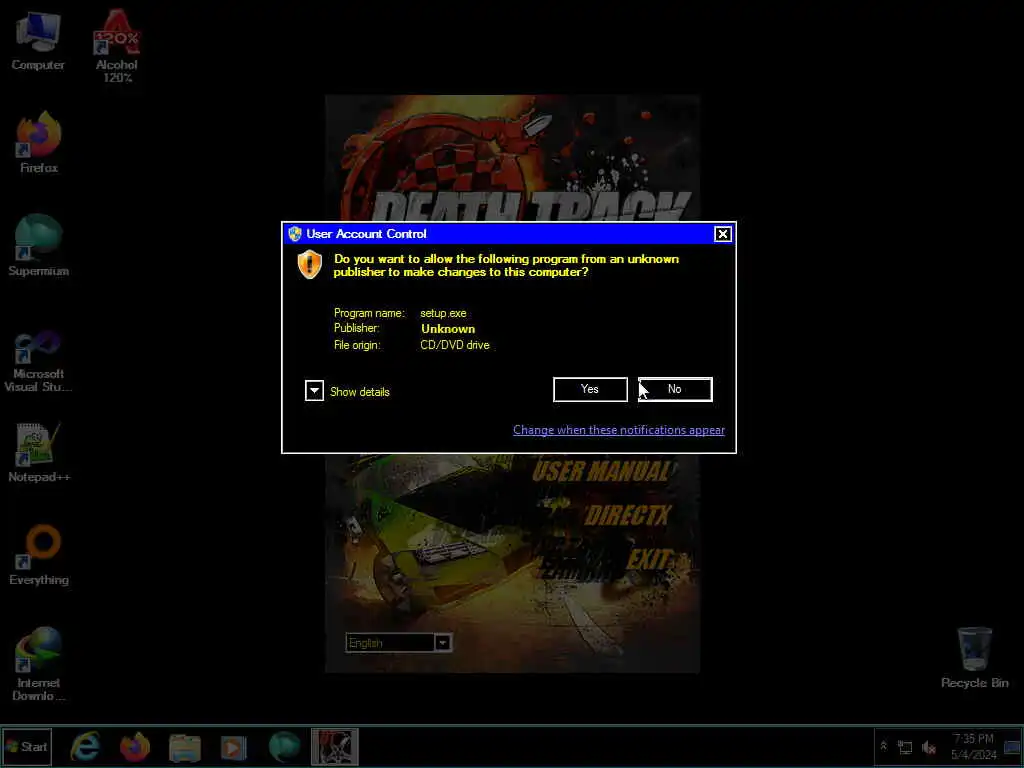
Task: Click the CD/DVD drive file origin text
Action: click(x=455, y=345)
